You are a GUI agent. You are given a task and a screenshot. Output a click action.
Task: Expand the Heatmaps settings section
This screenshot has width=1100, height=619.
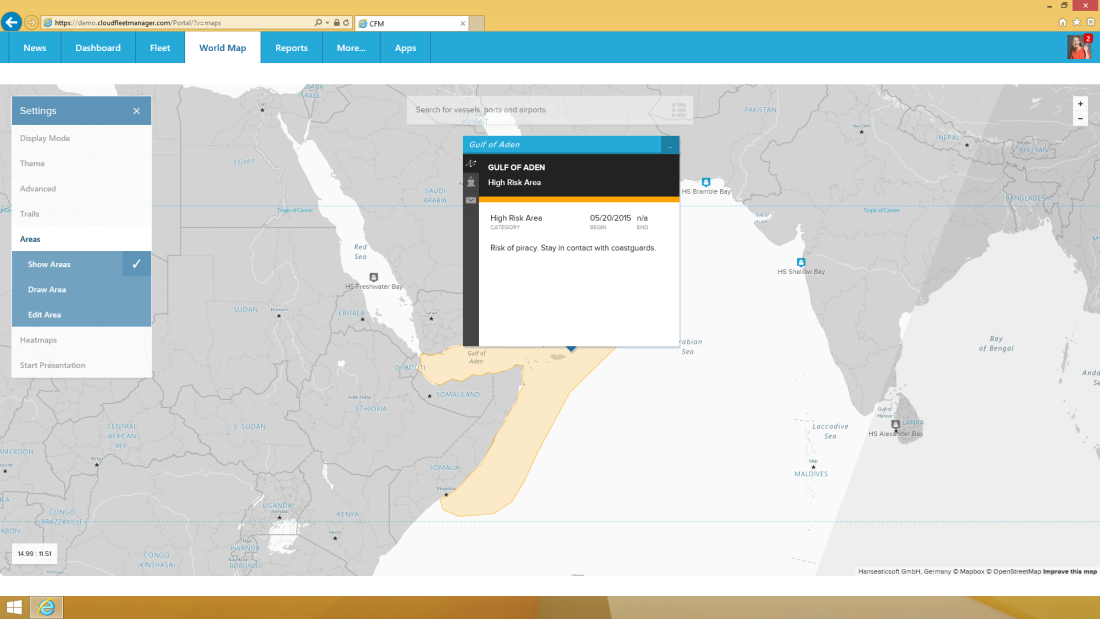[x=38, y=340]
